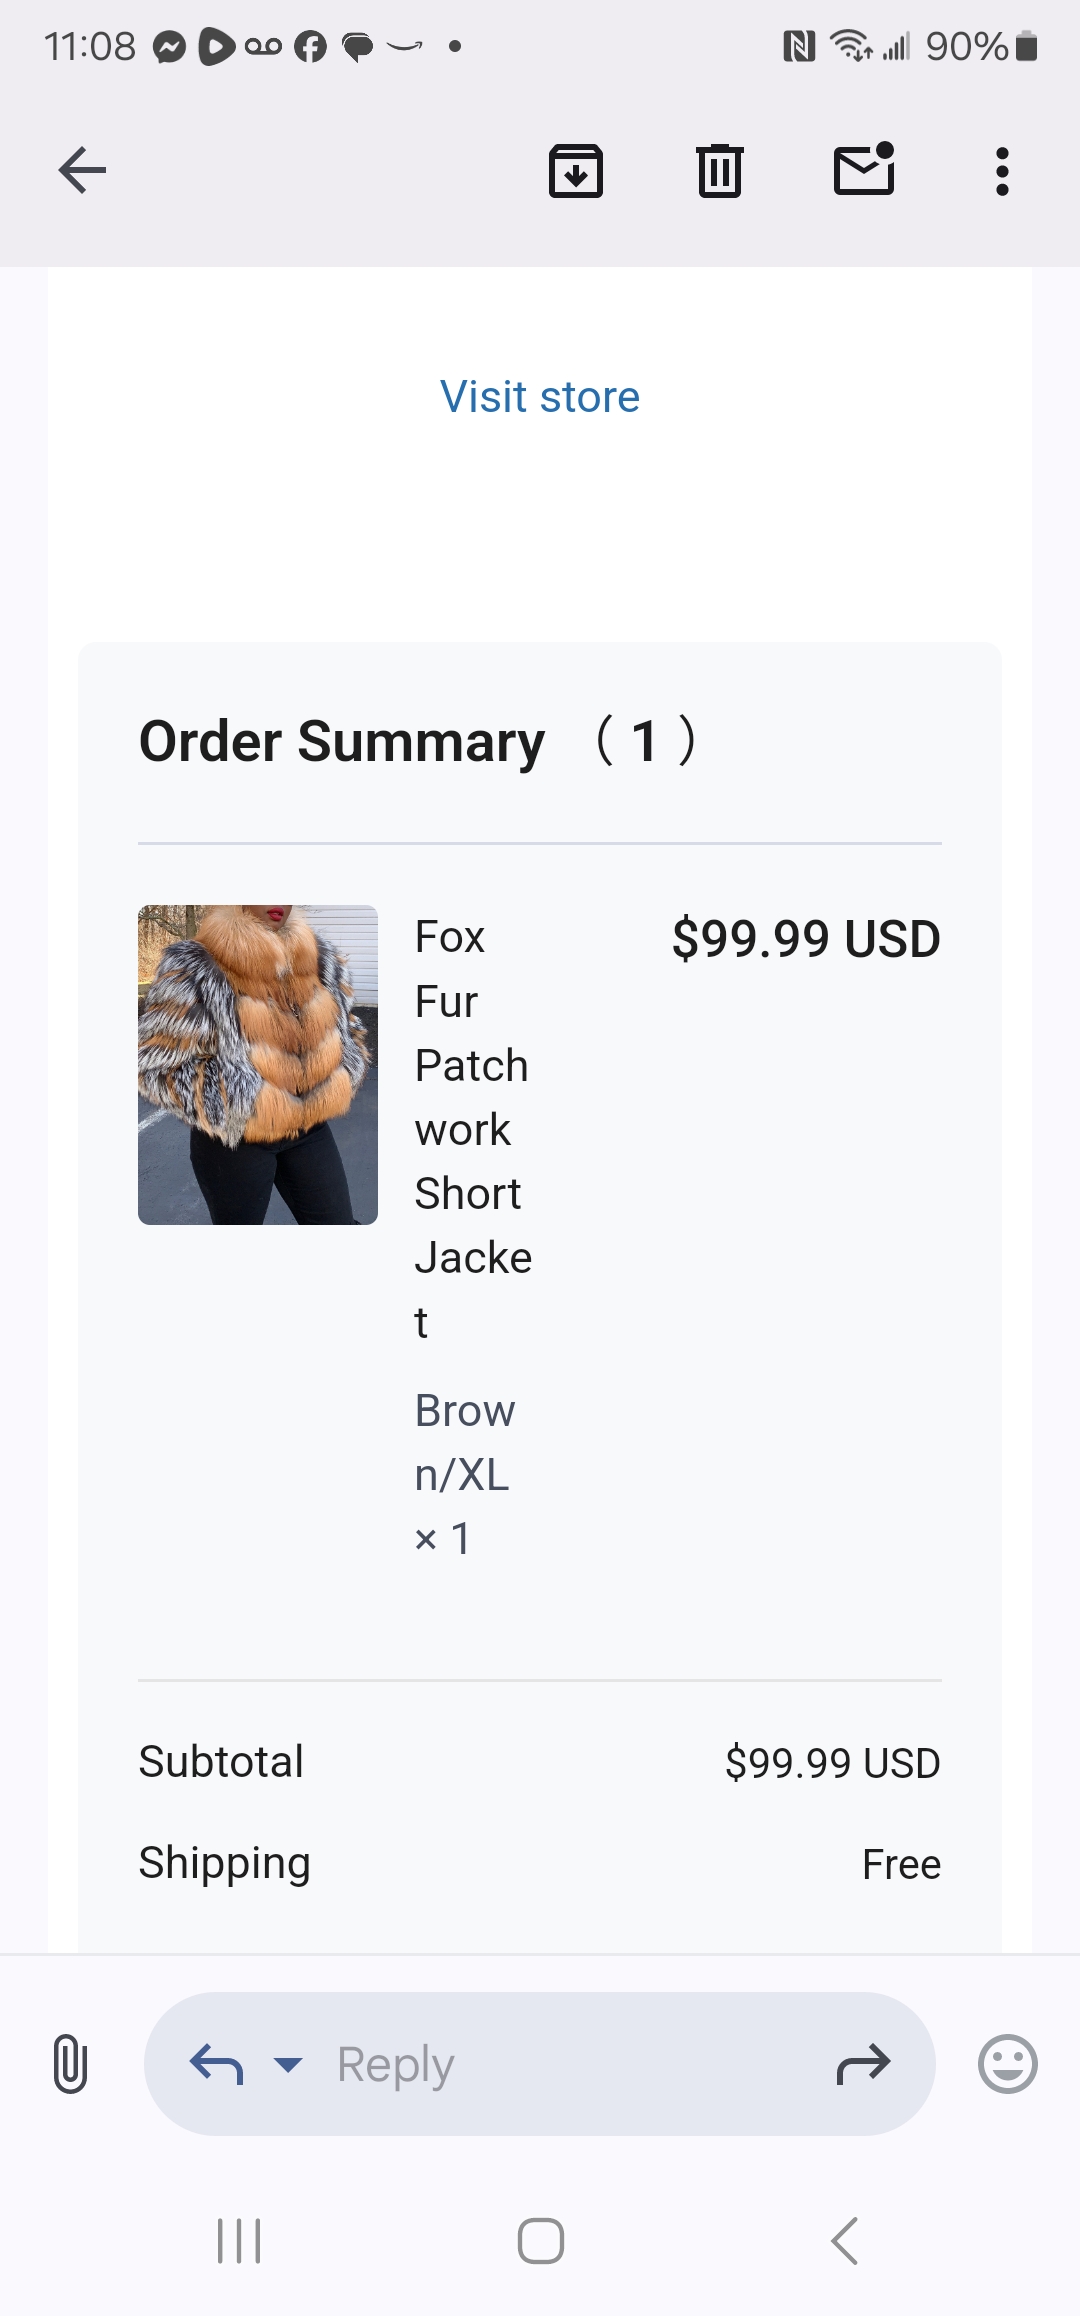
Task: Expand the reply type dropdown arrow
Action: (x=288, y=2064)
